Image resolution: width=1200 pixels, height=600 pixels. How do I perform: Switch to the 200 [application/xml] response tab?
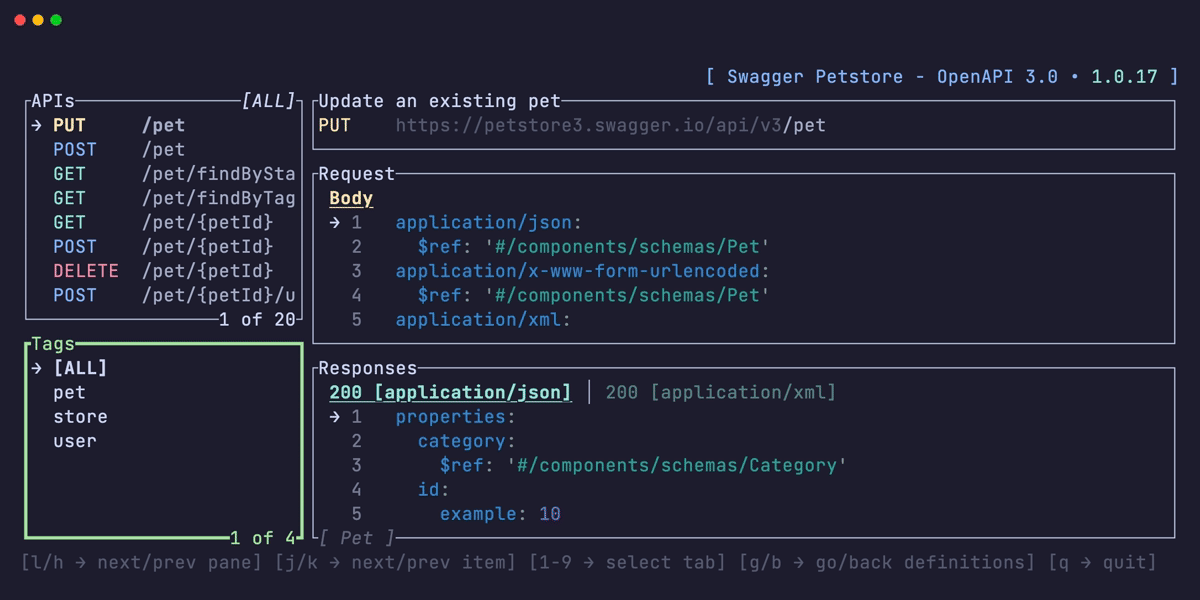pyautogui.click(x=720, y=392)
